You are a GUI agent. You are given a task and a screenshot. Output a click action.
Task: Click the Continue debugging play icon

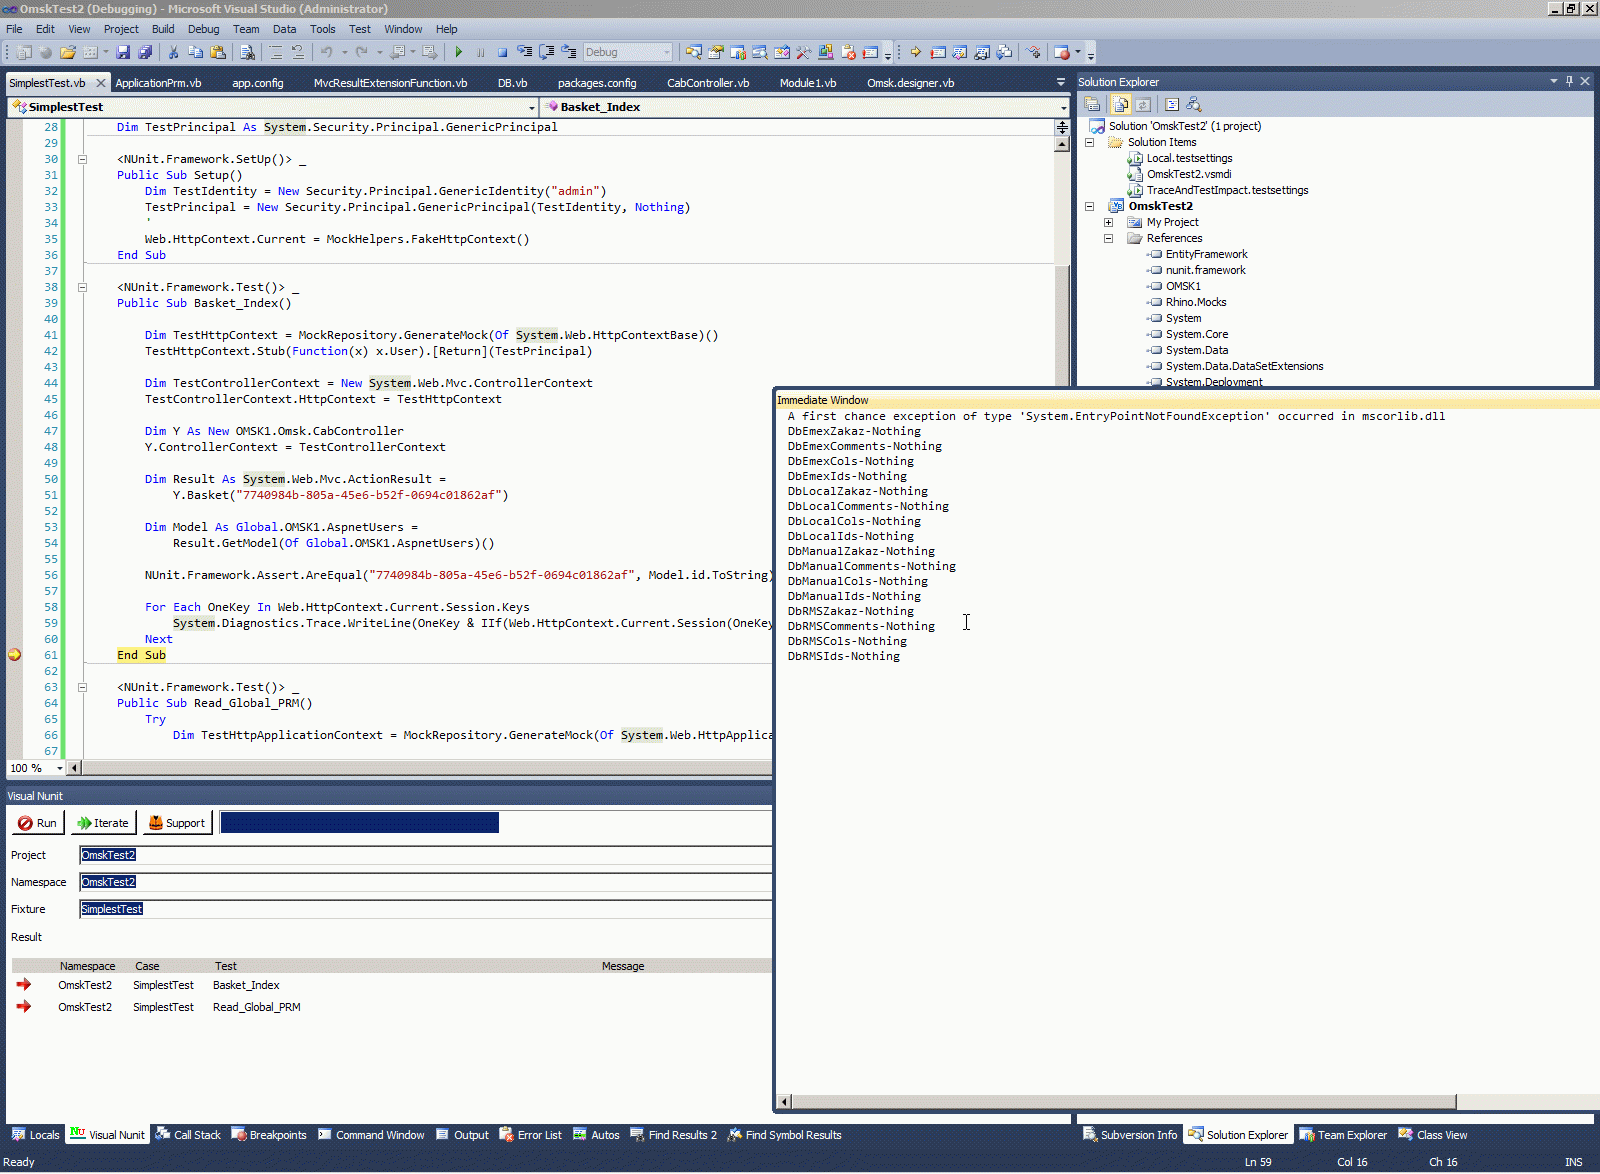[459, 52]
